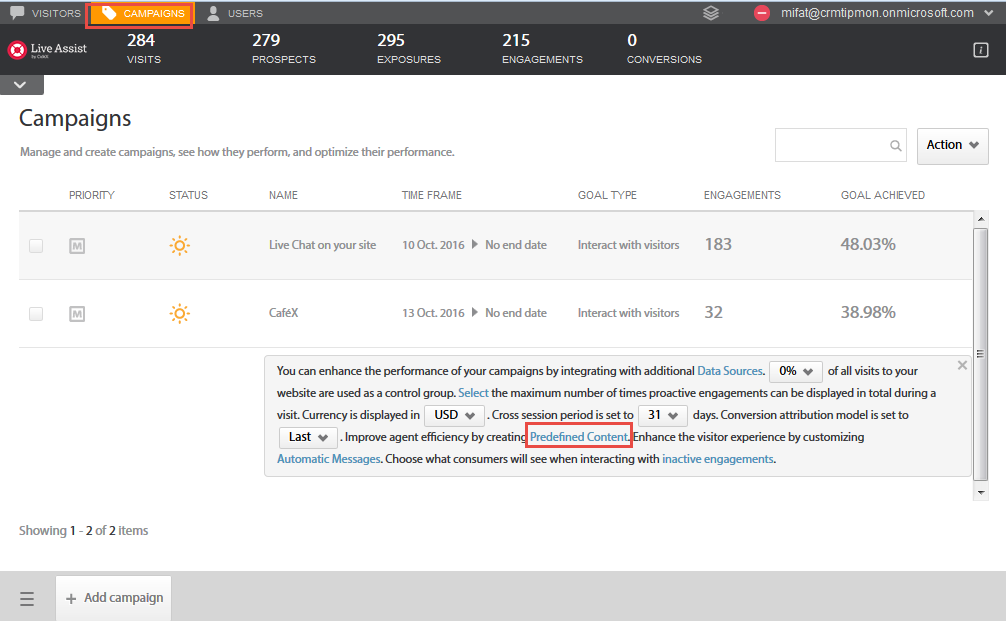This screenshot has width=1006, height=621.
Task: Open the hamburger menu at bottom left
Action: pos(27,597)
